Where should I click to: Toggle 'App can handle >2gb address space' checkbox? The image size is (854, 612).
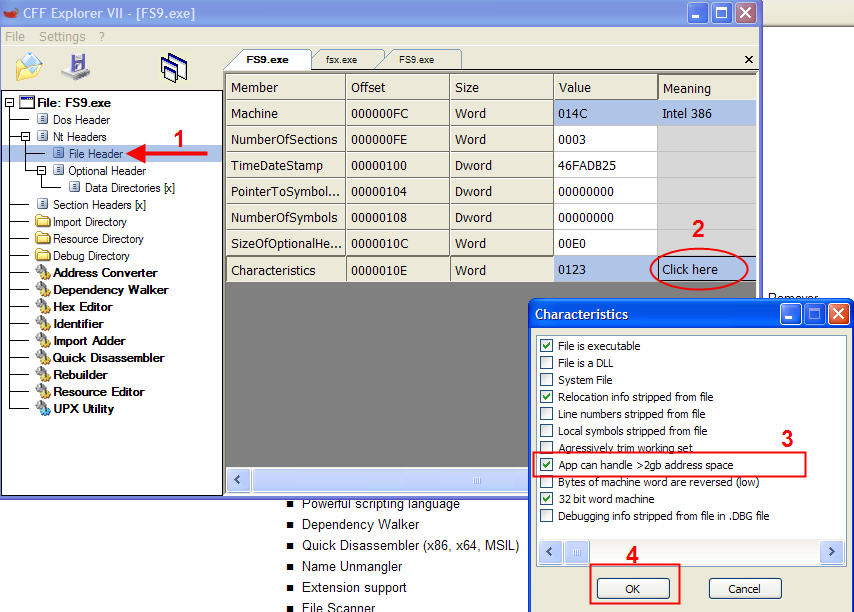point(546,465)
